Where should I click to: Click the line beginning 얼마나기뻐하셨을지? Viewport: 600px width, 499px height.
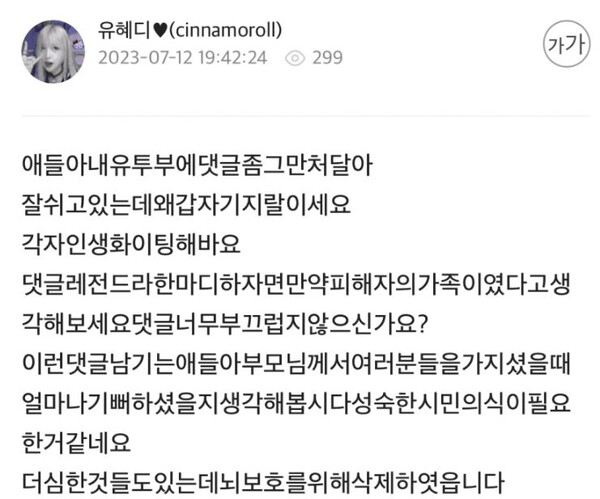click(x=296, y=404)
